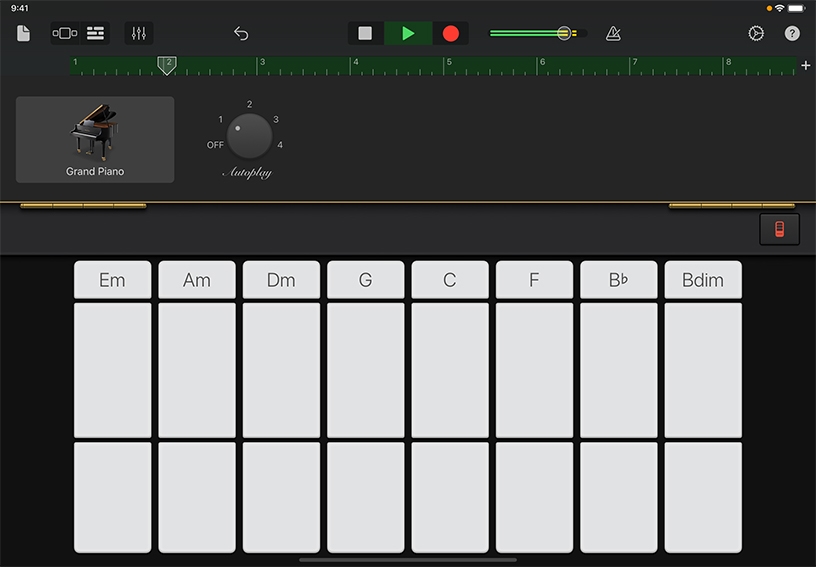Tap the B♭ chord label

pyautogui.click(x=618, y=280)
